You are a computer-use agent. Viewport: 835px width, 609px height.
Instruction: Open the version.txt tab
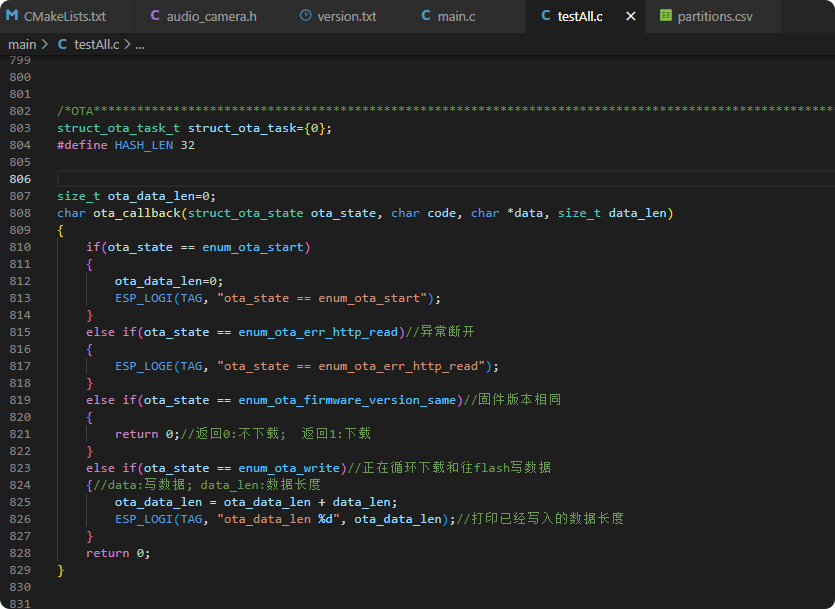[346, 16]
